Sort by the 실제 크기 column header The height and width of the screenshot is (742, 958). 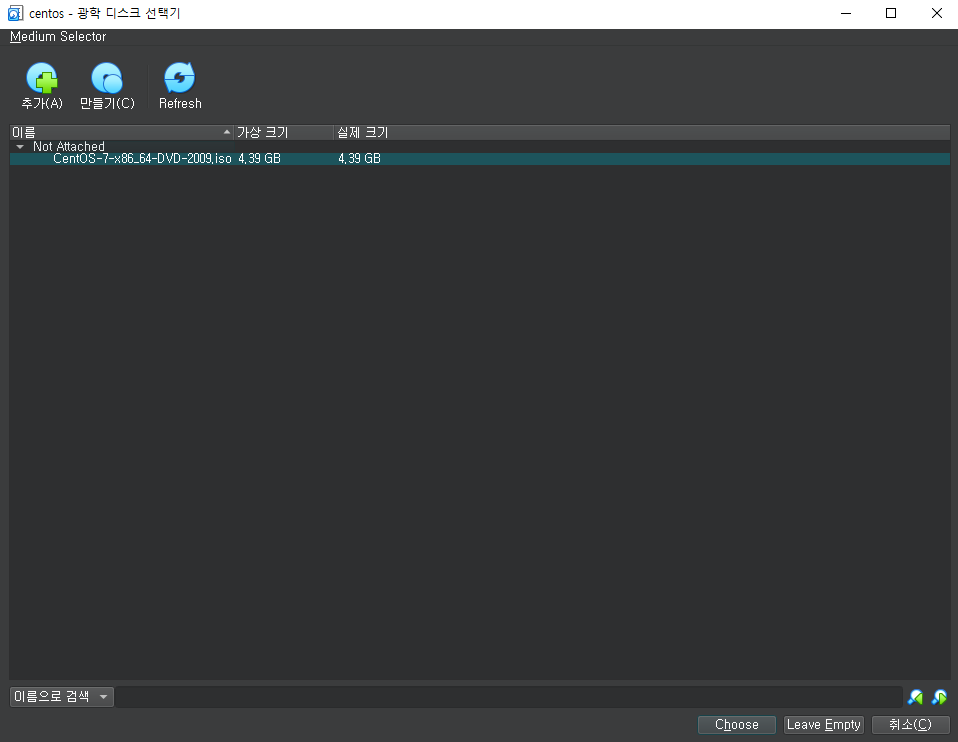click(642, 132)
